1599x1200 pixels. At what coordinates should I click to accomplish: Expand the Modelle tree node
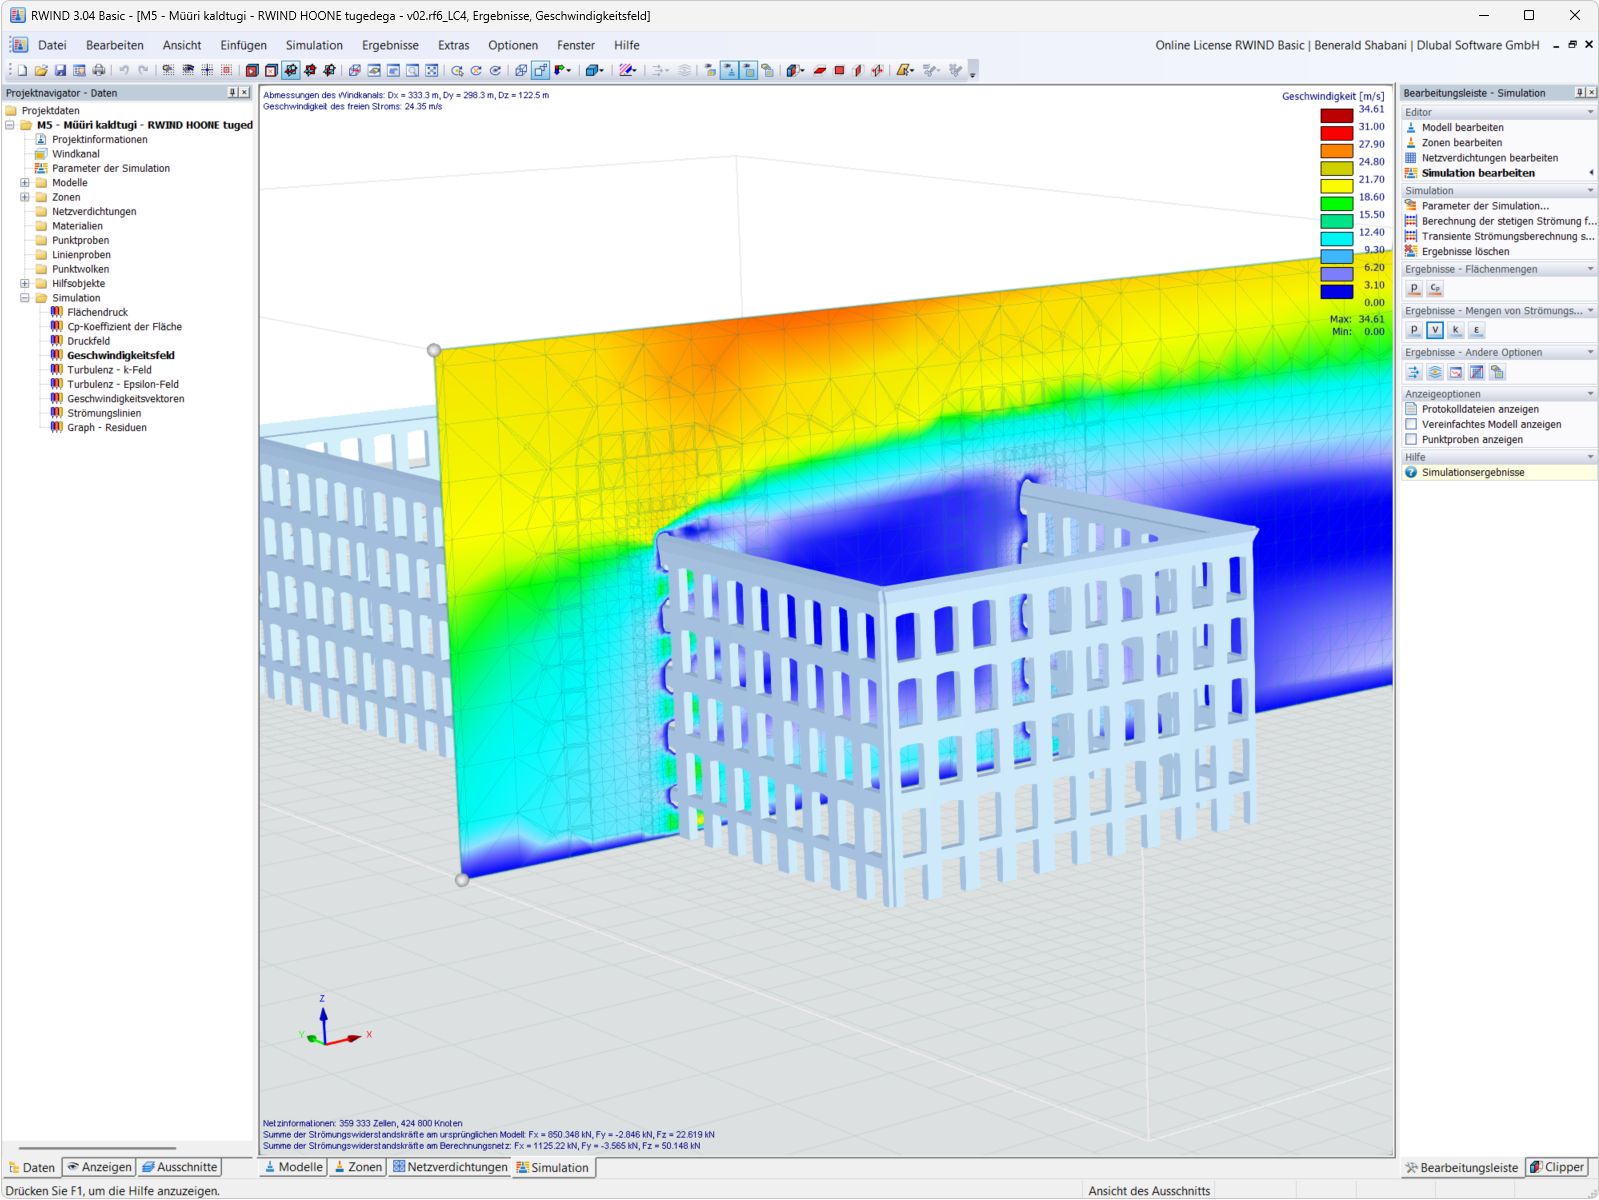tap(25, 183)
